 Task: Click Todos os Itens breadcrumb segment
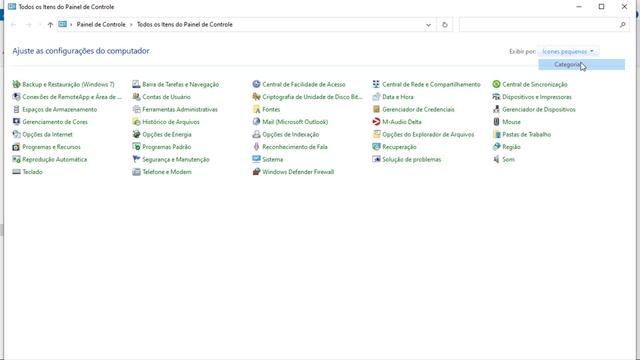tap(184, 24)
